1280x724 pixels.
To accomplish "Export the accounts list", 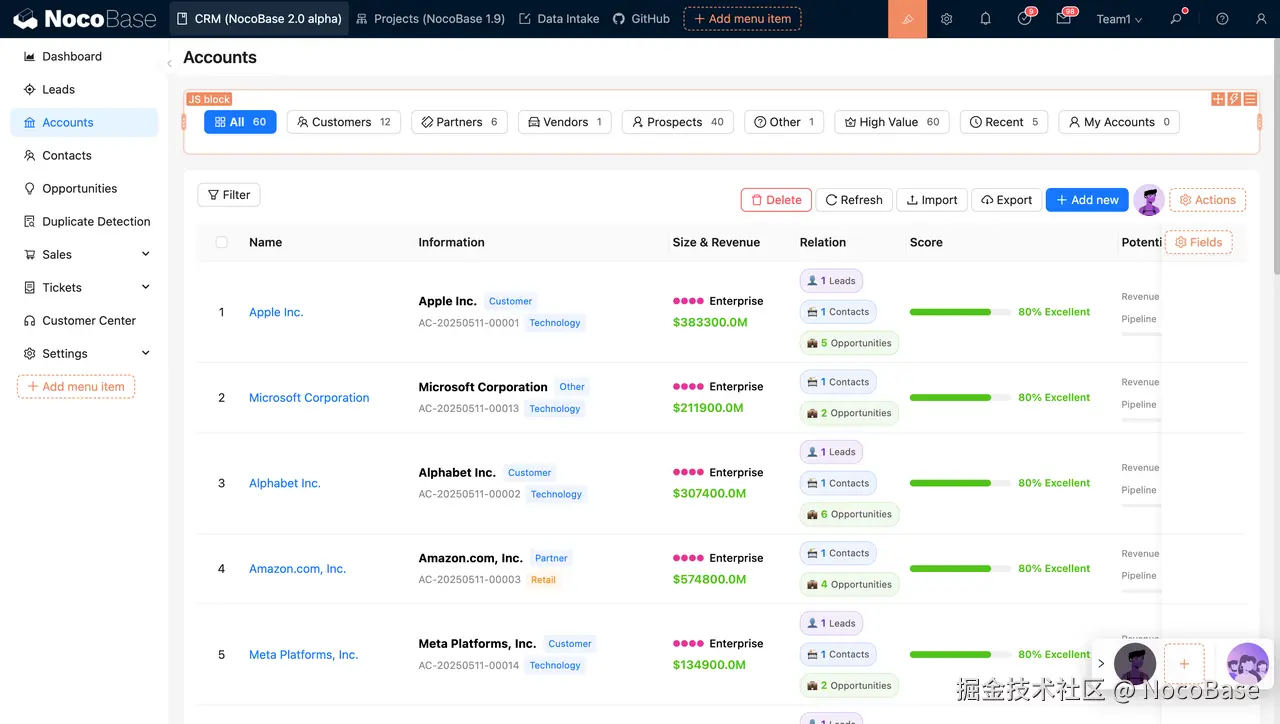I will [1007, 200].
